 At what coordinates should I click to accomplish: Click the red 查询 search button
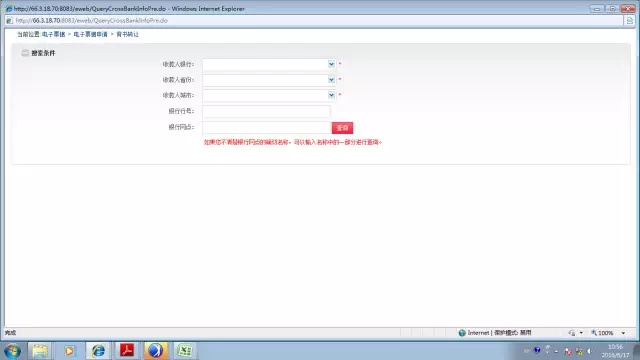coord(342,128)
